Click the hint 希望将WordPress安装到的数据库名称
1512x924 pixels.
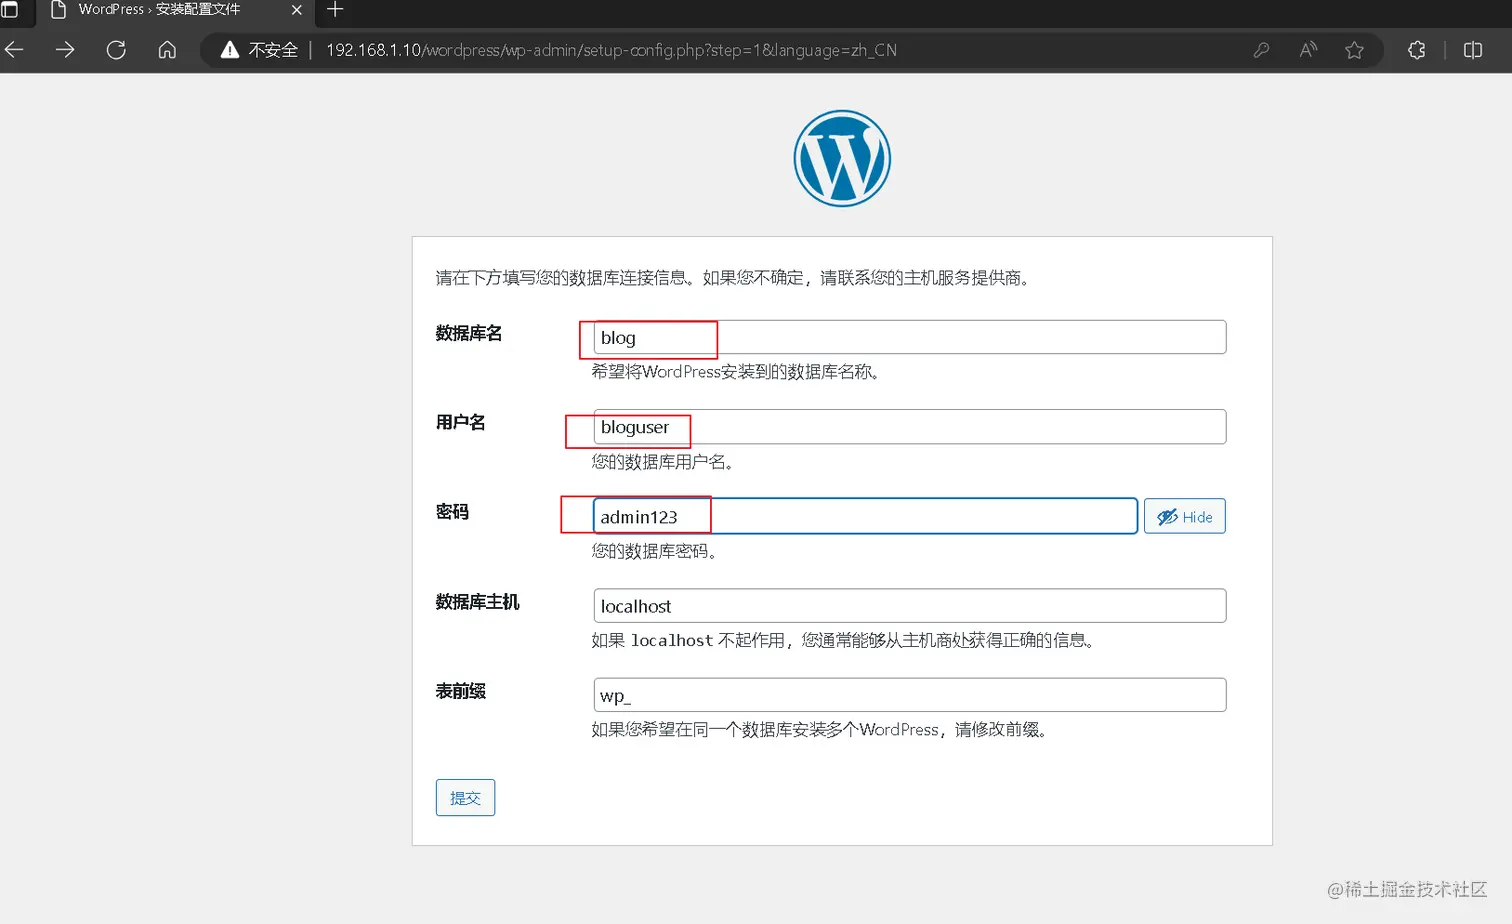[x=735, y=372]
